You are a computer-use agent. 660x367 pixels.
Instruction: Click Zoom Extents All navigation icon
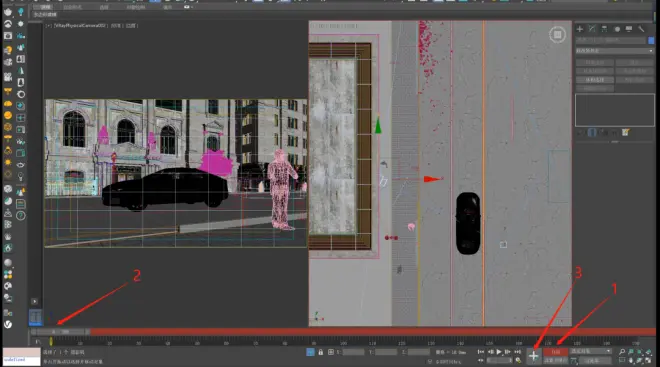click(649, 352)
